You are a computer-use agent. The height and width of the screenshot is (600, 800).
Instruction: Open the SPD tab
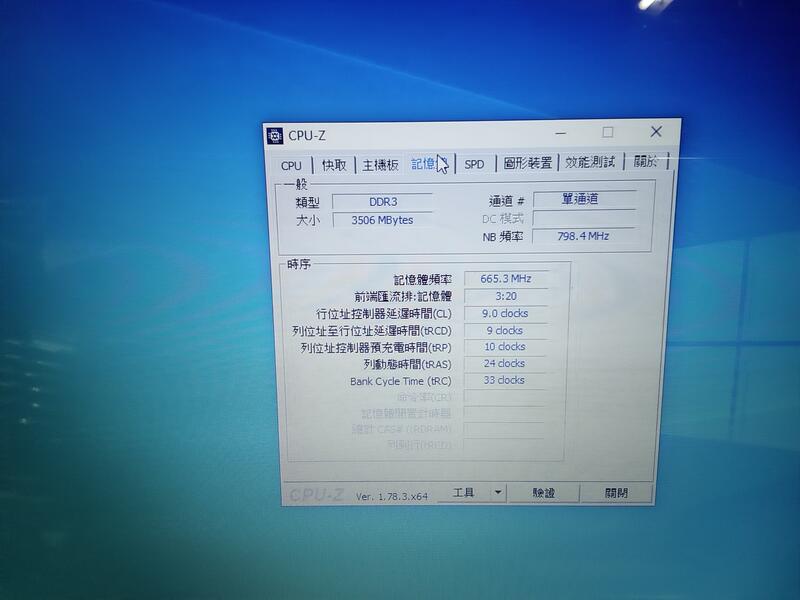[474, 163]
